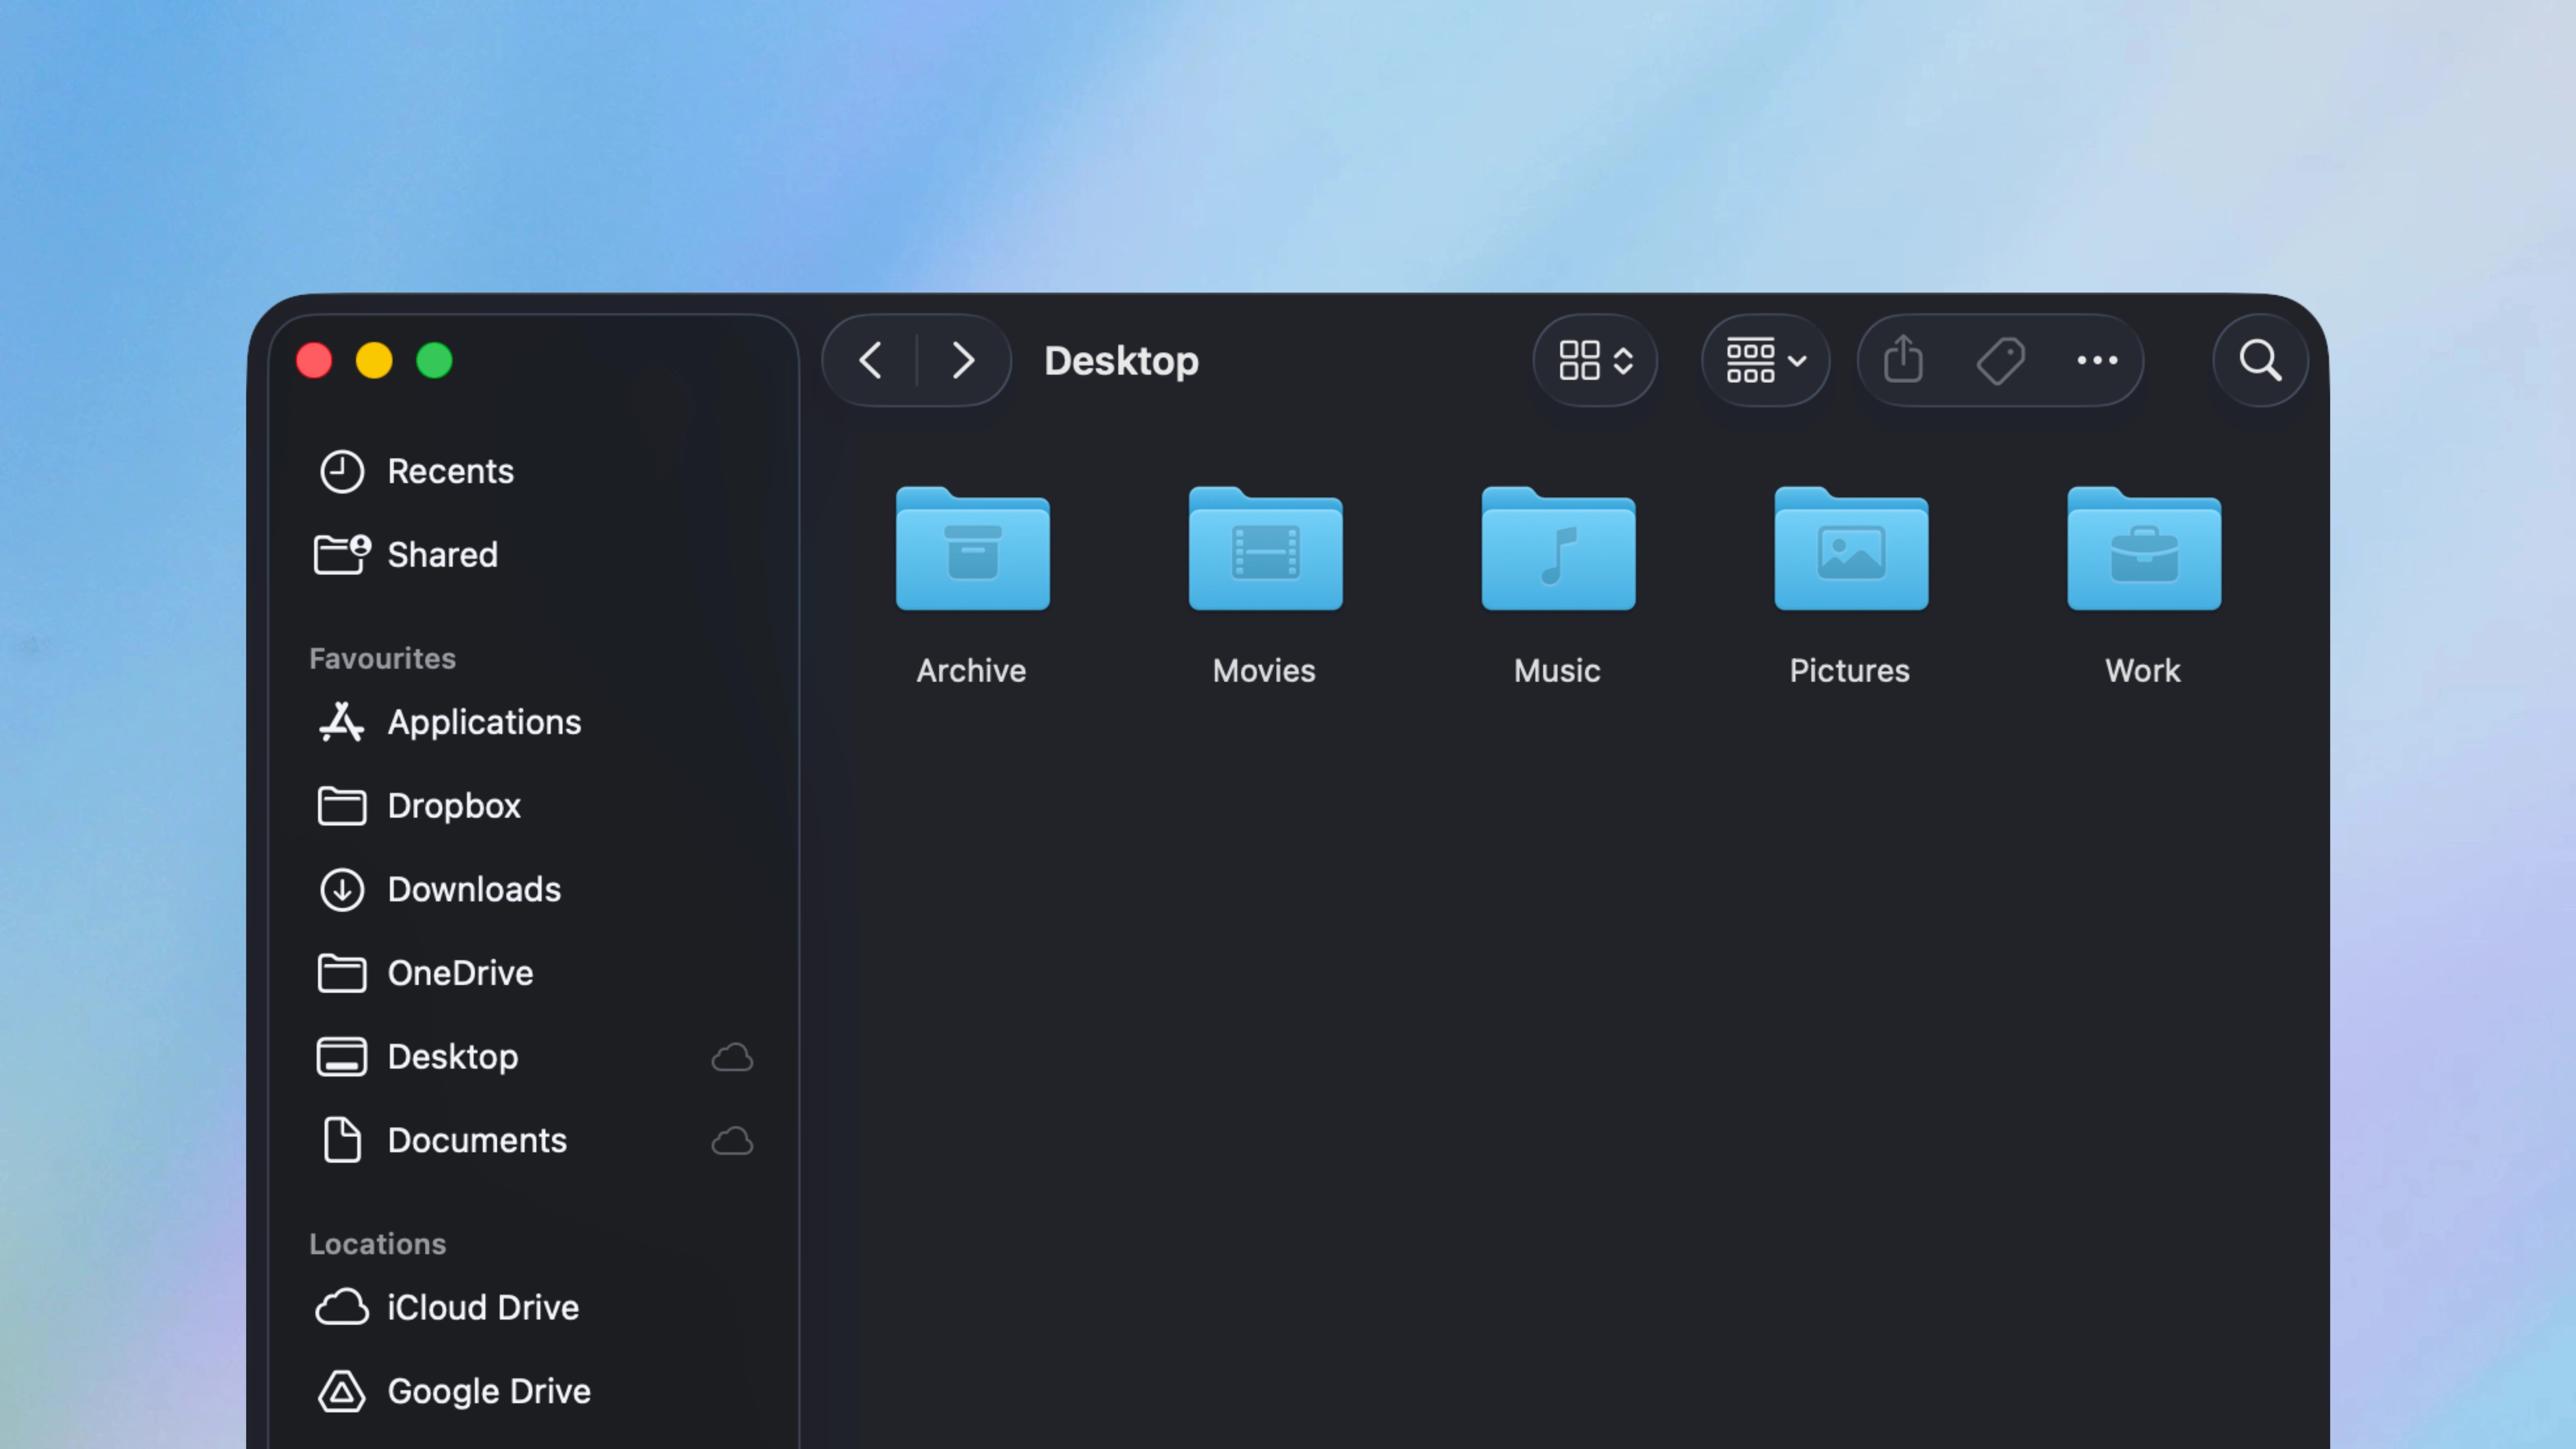
Task: Click the green full-screen window button
Action: [434, 360]
